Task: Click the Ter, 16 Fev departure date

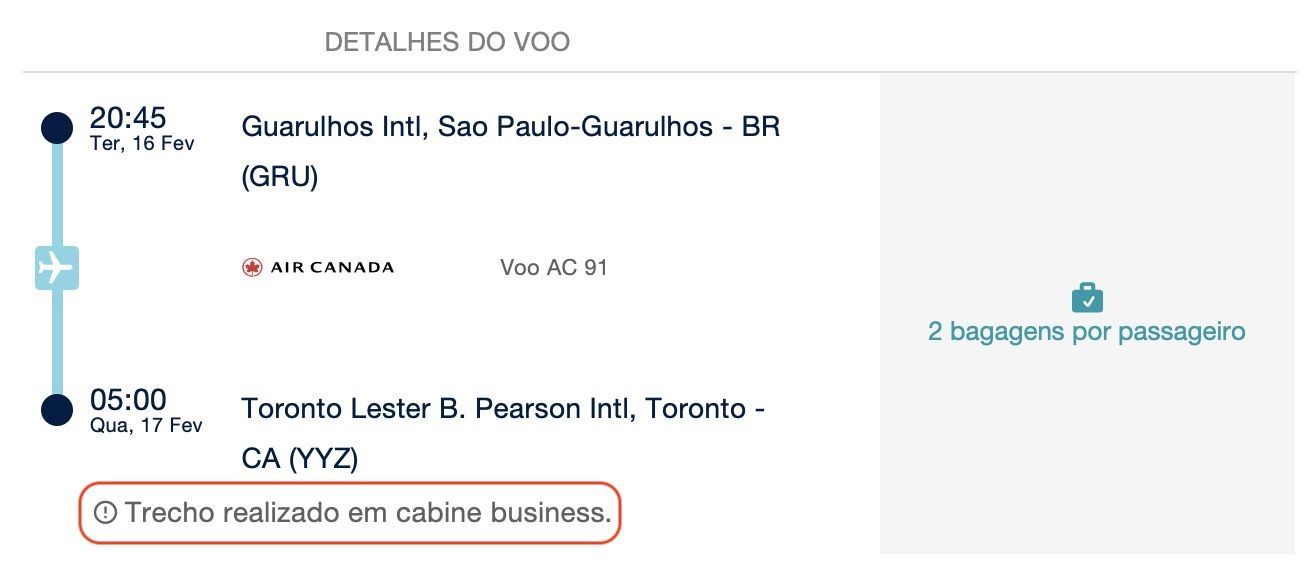Action: 142,143
